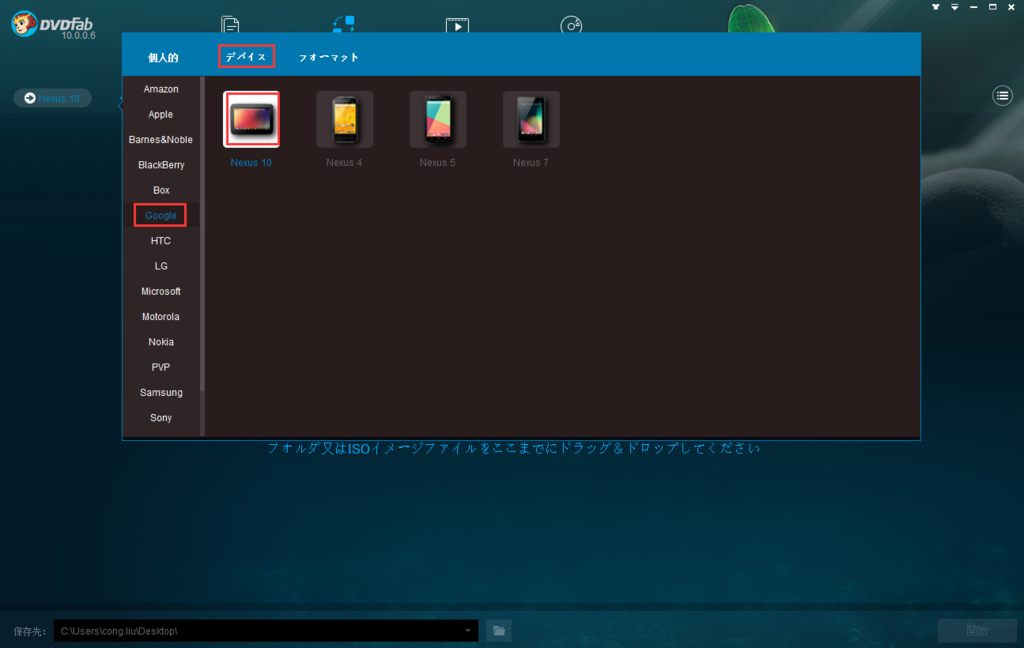Viewport: 1024px width, 648px height.
Task: Click the Nexus 5 label text
Action: (438, 163)
